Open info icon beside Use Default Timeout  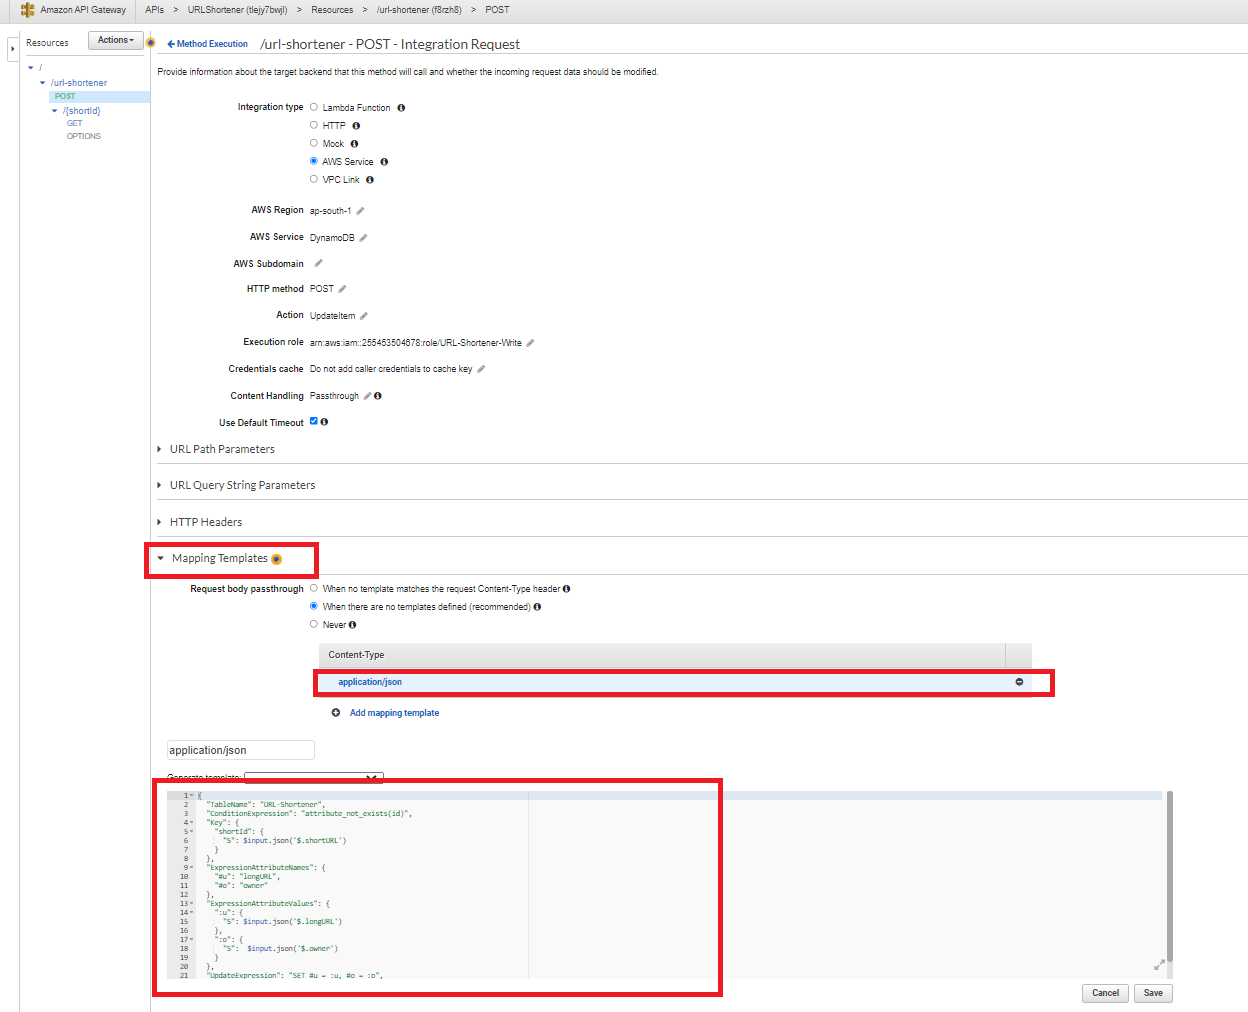point(324,422)
